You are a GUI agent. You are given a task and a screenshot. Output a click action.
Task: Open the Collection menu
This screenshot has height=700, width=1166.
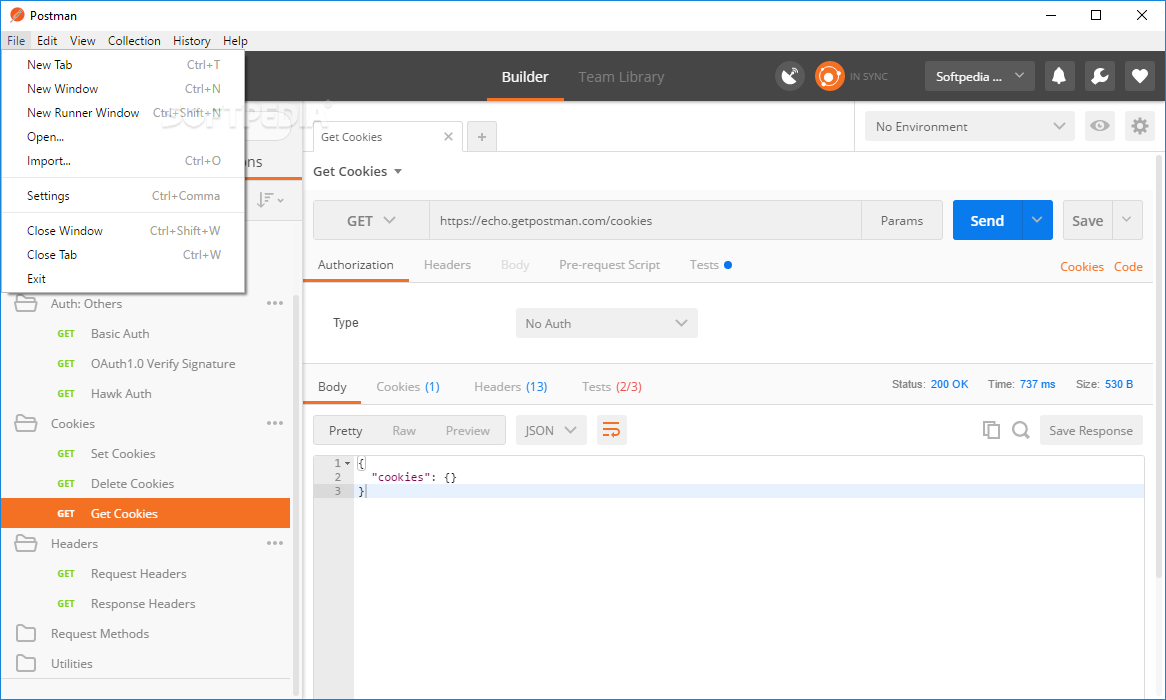point(134,41)
